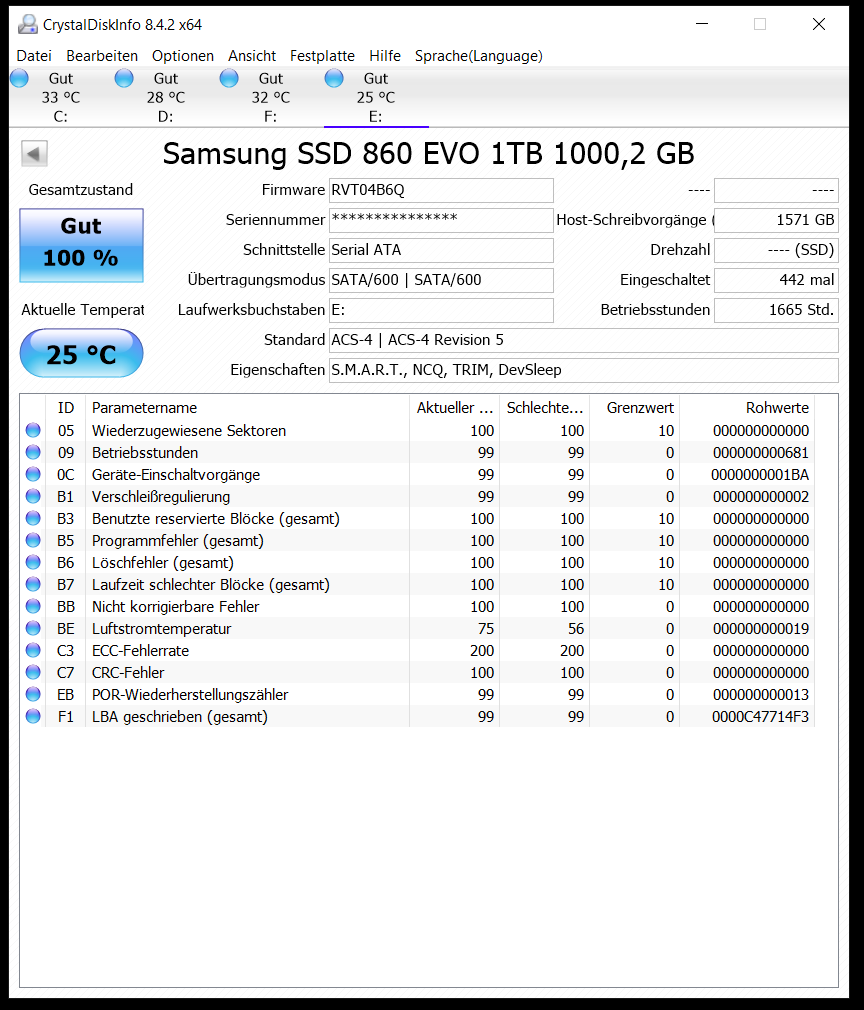
Task: Open the Bearbeiten menu
Action: 102,56
